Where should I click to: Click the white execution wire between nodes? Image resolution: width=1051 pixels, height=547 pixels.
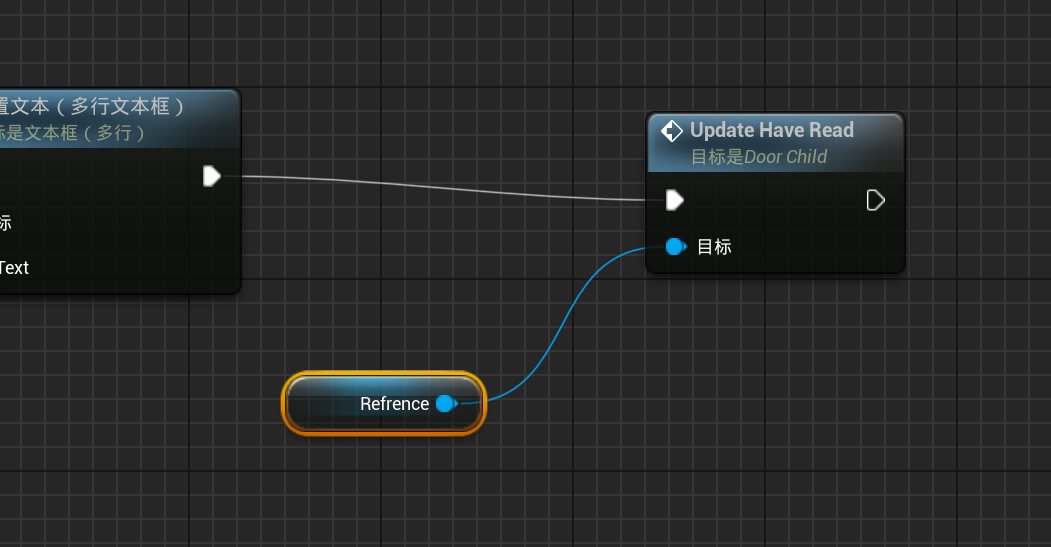pos(440,183)
